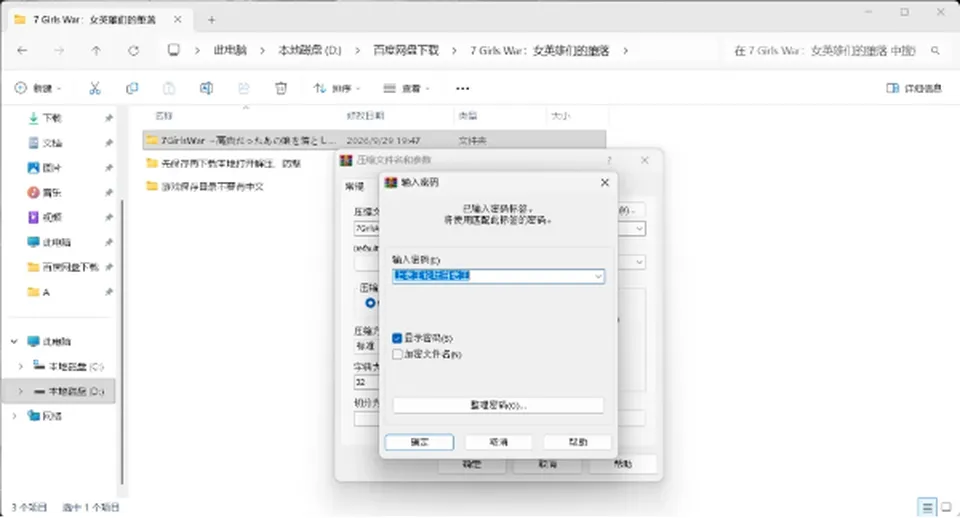Click Cancel (取消) in the archive dialog behind
The image size is (960, 518).
(x=547, y=464)
